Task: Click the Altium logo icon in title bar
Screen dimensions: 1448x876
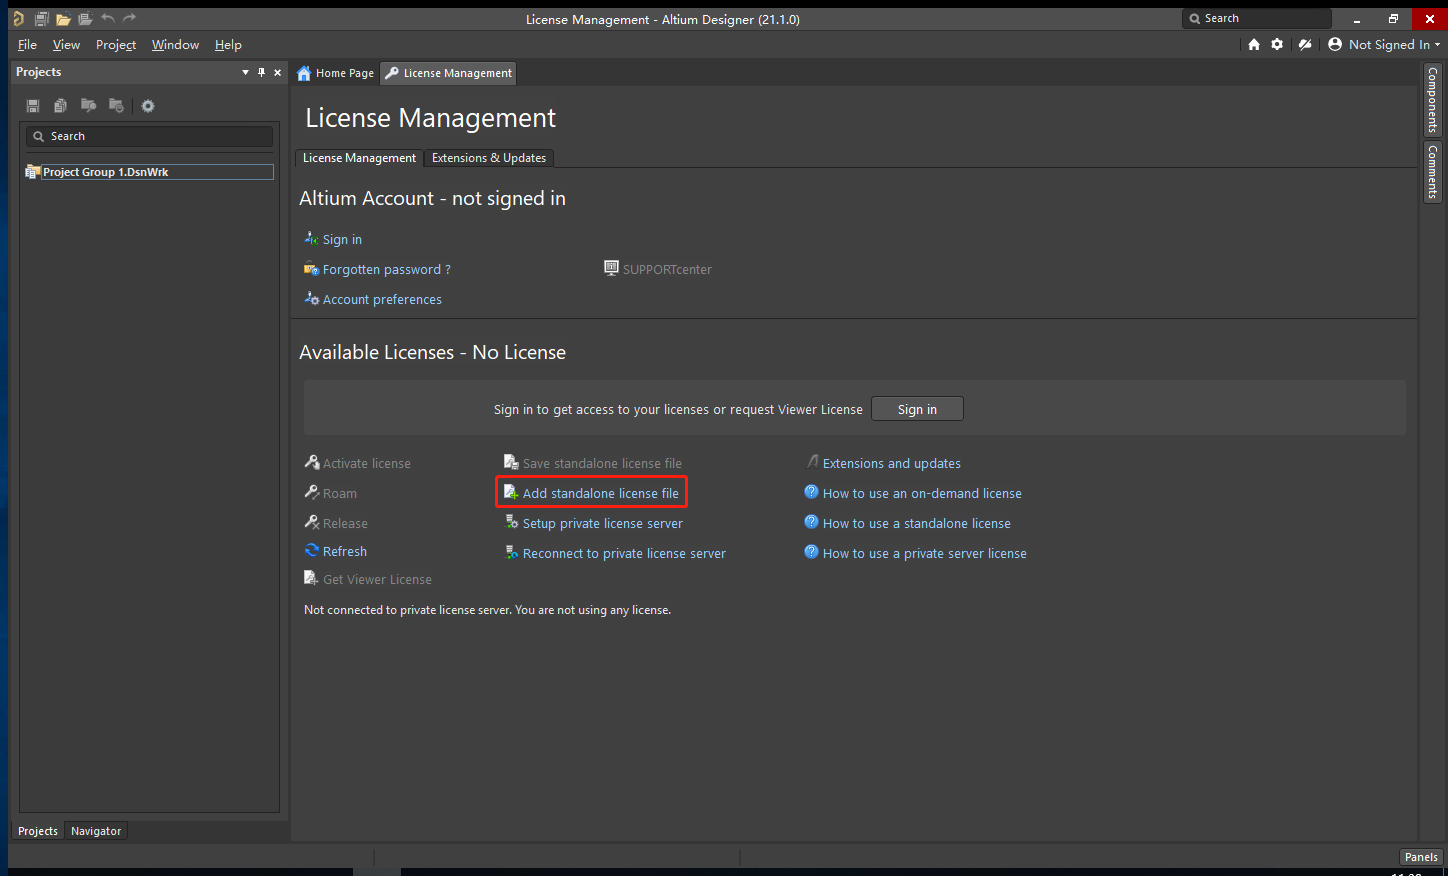Action: [18, 19]
